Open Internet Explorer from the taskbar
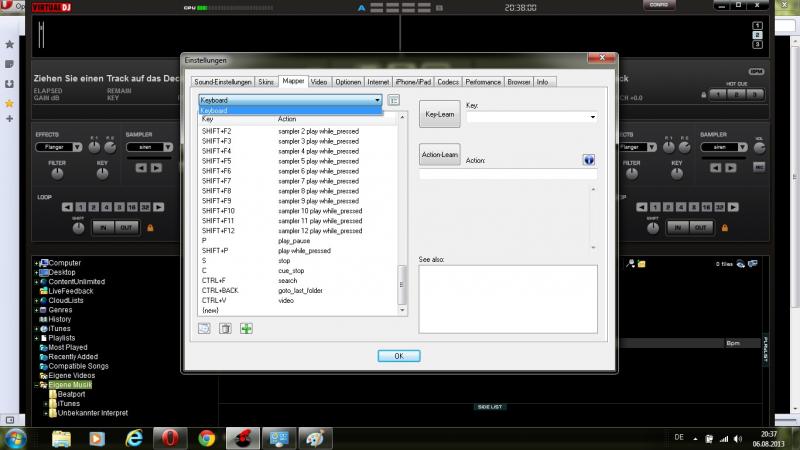800x450 pixels. pos(134,438)
